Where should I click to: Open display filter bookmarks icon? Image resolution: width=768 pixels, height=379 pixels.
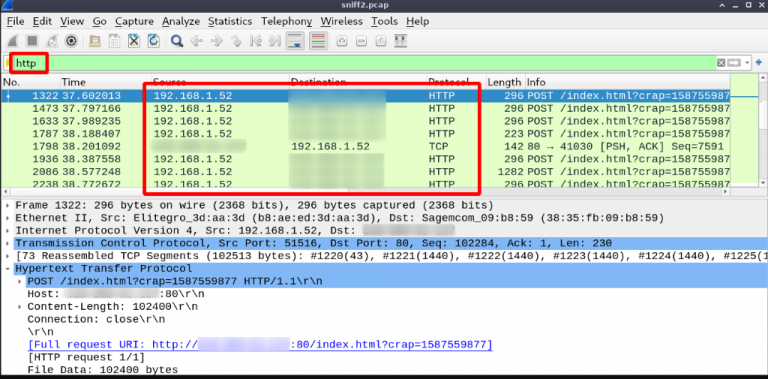pyautogui.click(x=7, y=63)
